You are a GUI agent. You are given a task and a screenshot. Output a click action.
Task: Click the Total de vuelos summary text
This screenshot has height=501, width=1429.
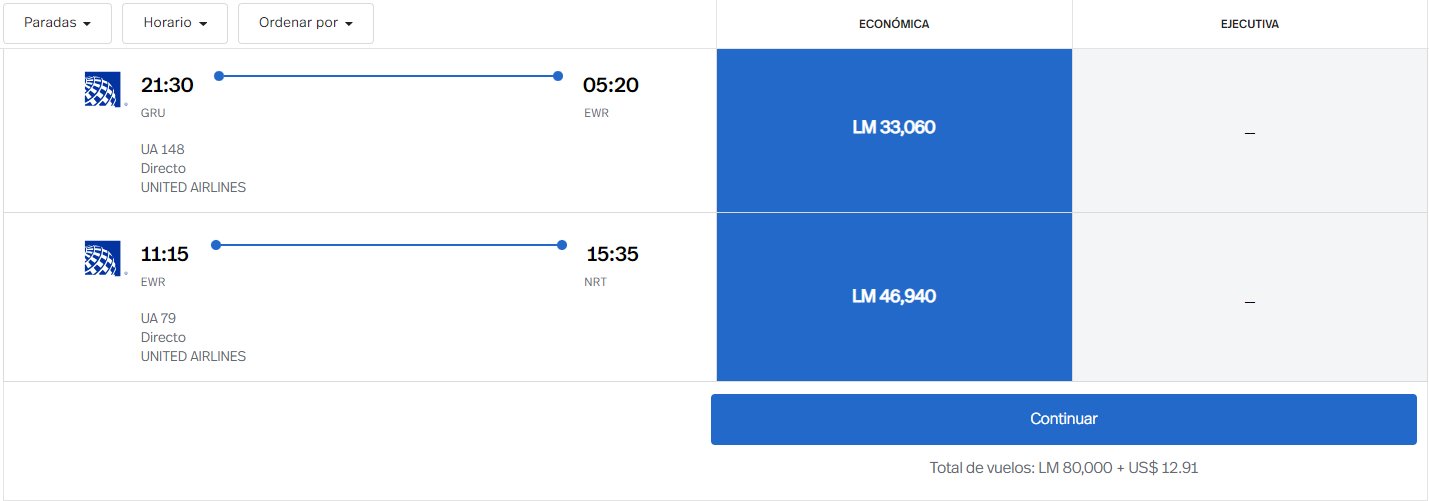click(x=1063, y=467)
